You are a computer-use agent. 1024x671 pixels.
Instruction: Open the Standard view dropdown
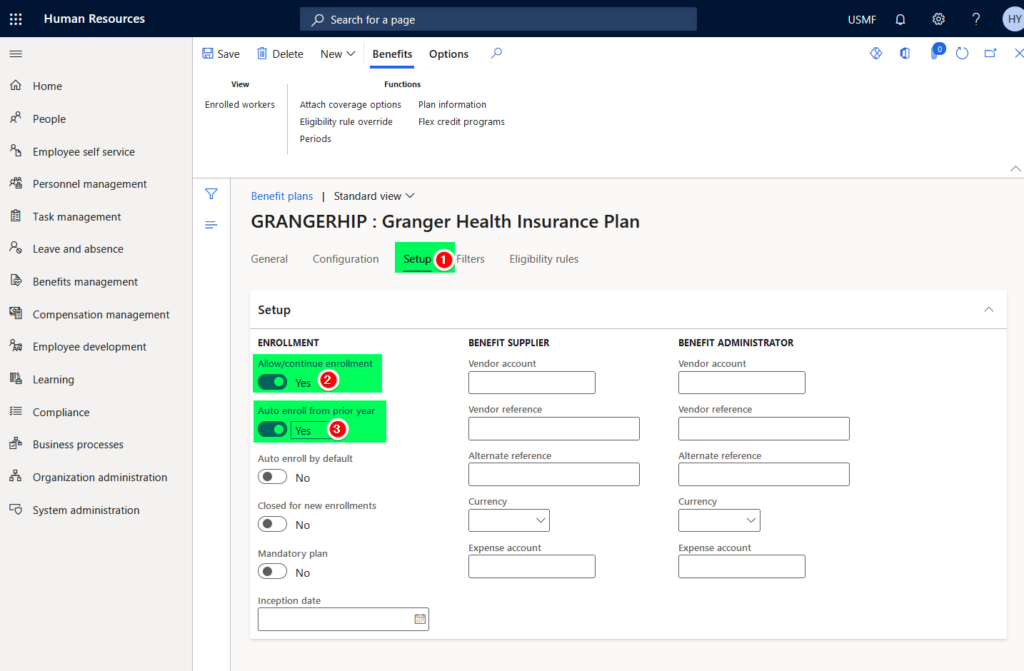(x=374, y=196)
